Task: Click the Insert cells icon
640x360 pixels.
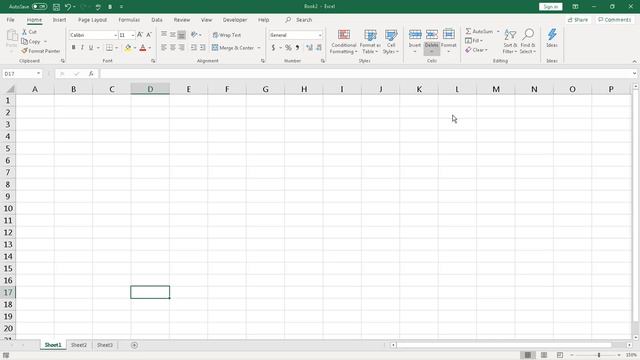Action: pyautogui.click(x=415, y=35)
